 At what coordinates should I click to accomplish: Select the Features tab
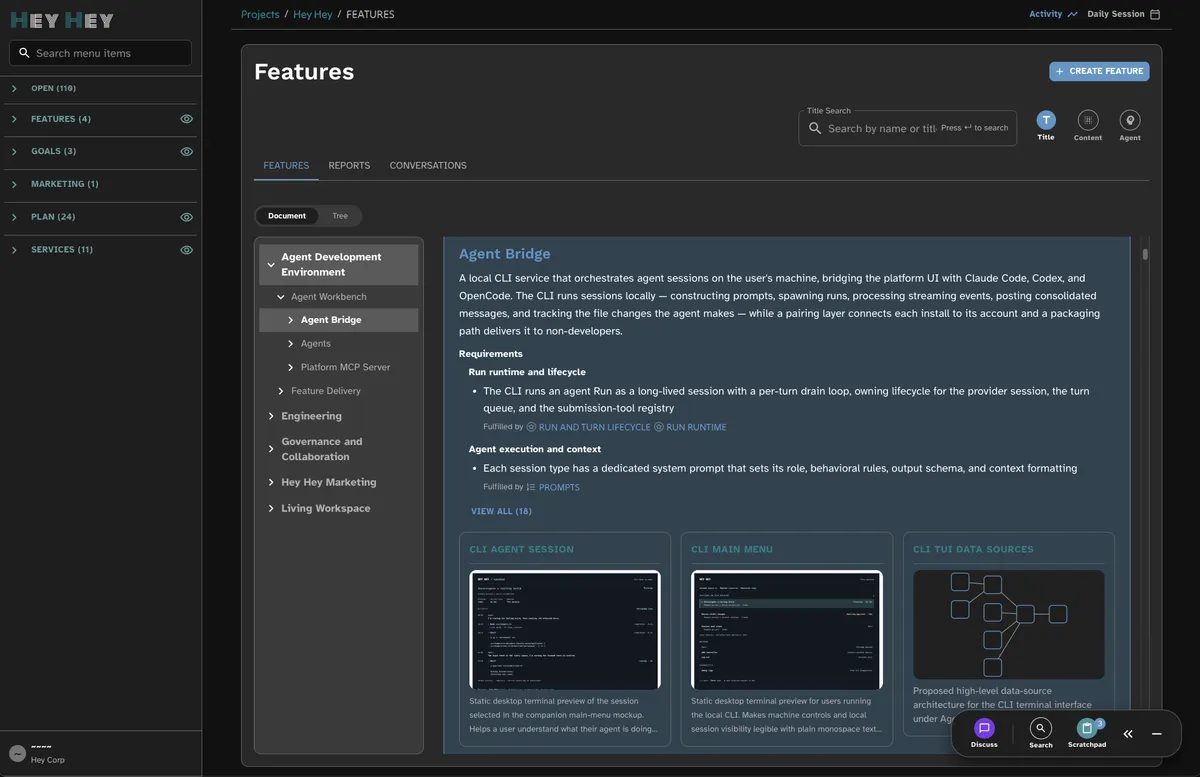pos(286,166)
